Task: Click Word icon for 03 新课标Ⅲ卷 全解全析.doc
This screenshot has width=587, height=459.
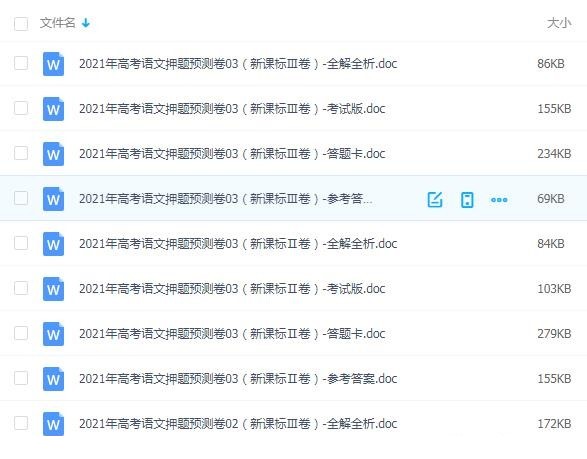Action: coord(53,64)
